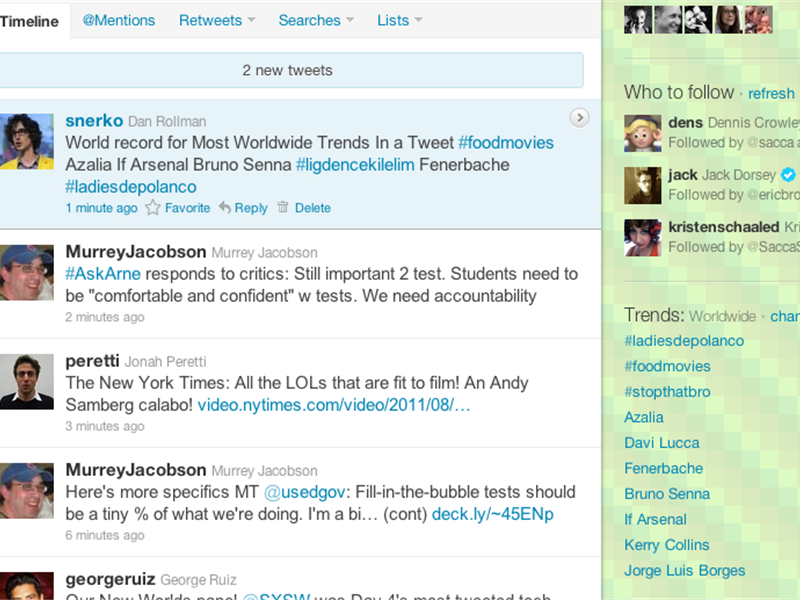The image size is (800, 600).
Task: Change the Worldwide trends location
Action: [785, 316]
